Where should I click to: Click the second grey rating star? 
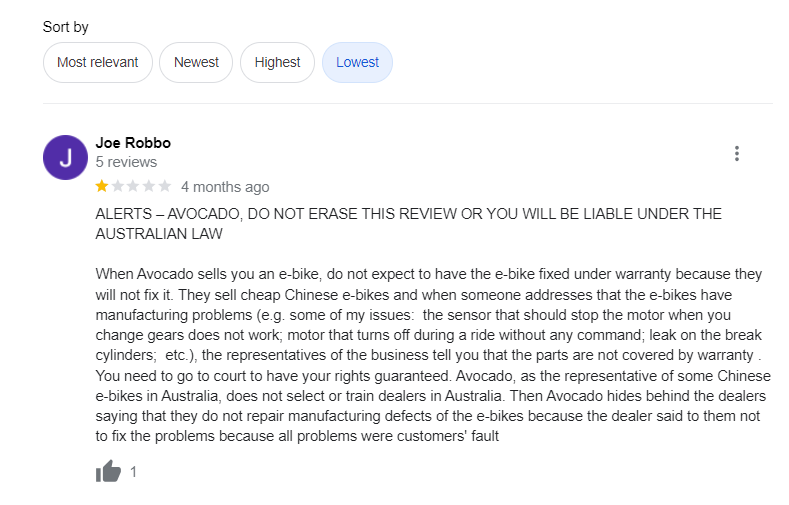point(118,187)
